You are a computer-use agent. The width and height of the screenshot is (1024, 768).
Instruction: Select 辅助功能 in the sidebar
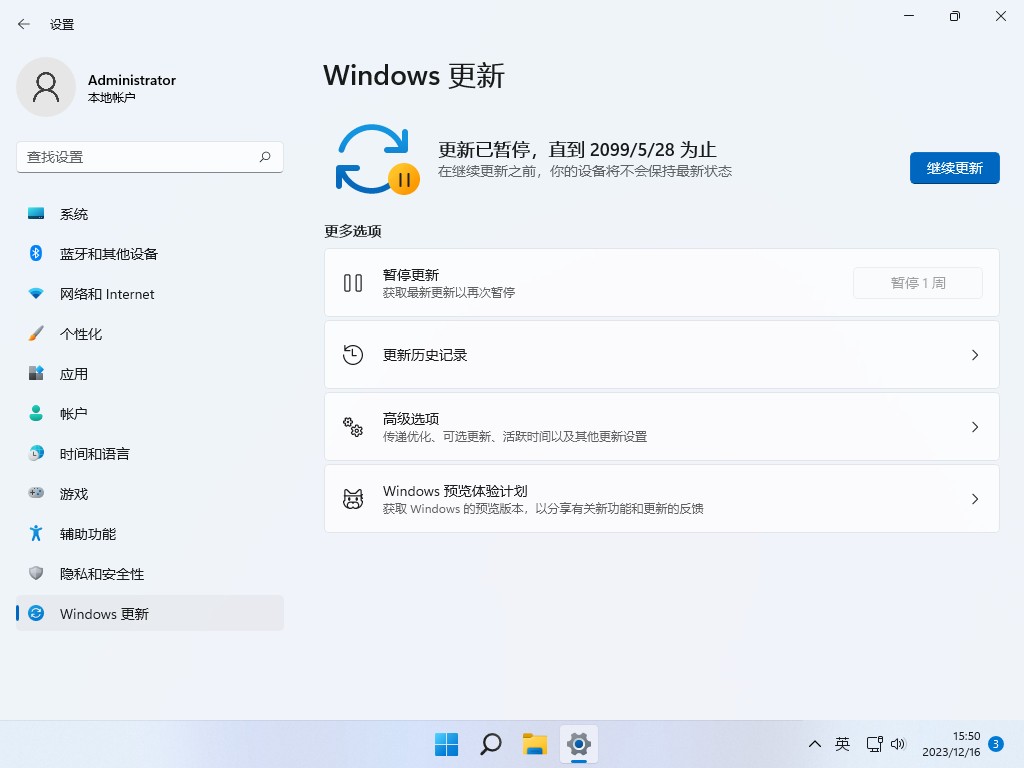pos(150,533)
